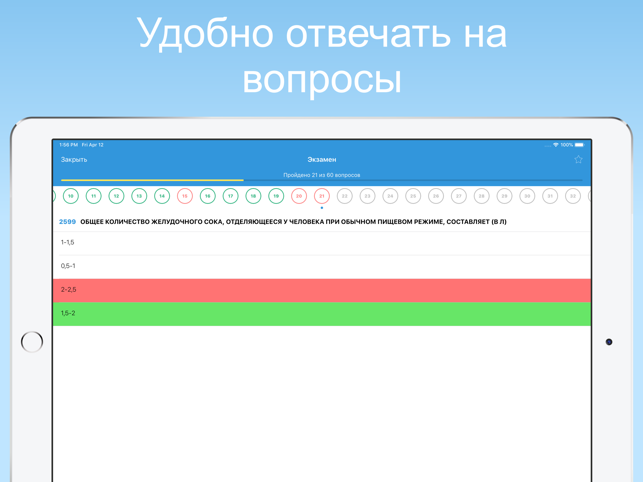Screen dimensions: 643x482
Task: Tap the favorite star icon
Action: point(578,159)
